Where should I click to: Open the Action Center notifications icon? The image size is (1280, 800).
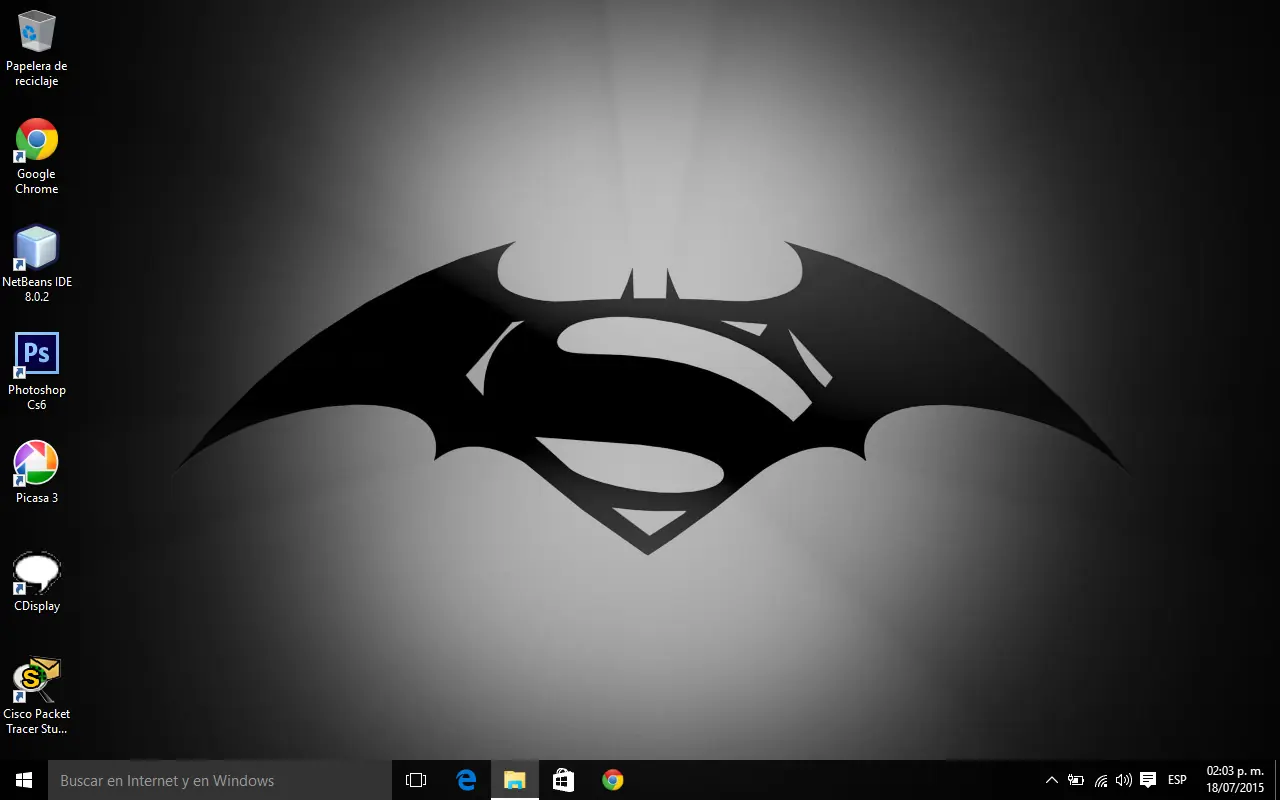click(x=1148, y=780)
